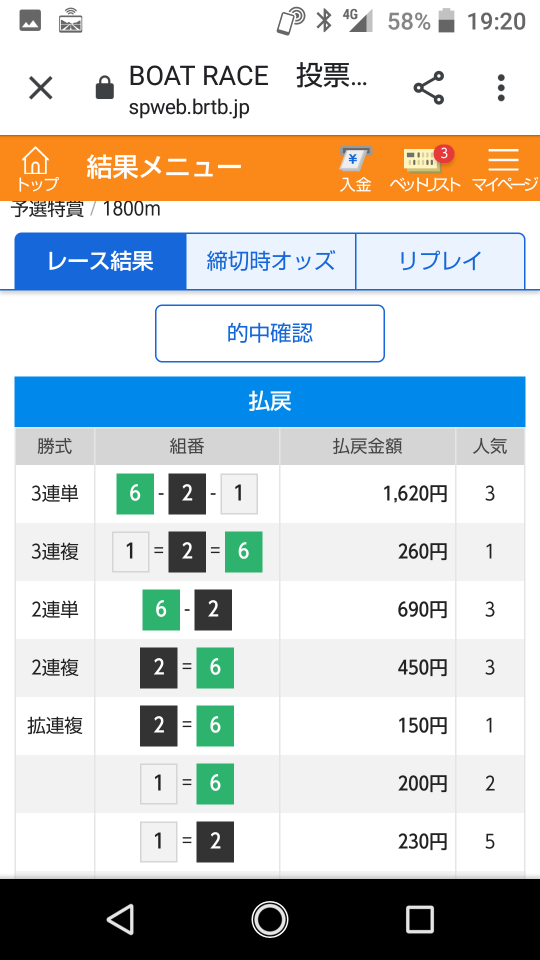Open the マイページ hamburger menu
Screen dimensions: 540x960
point(504,170)
